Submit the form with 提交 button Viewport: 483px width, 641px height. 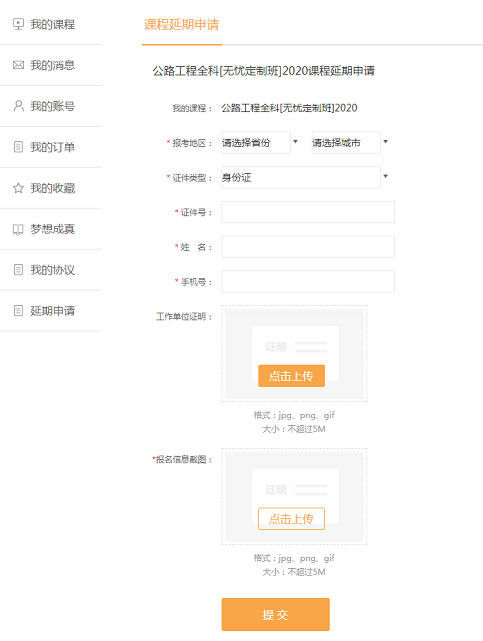click(276, 614)
